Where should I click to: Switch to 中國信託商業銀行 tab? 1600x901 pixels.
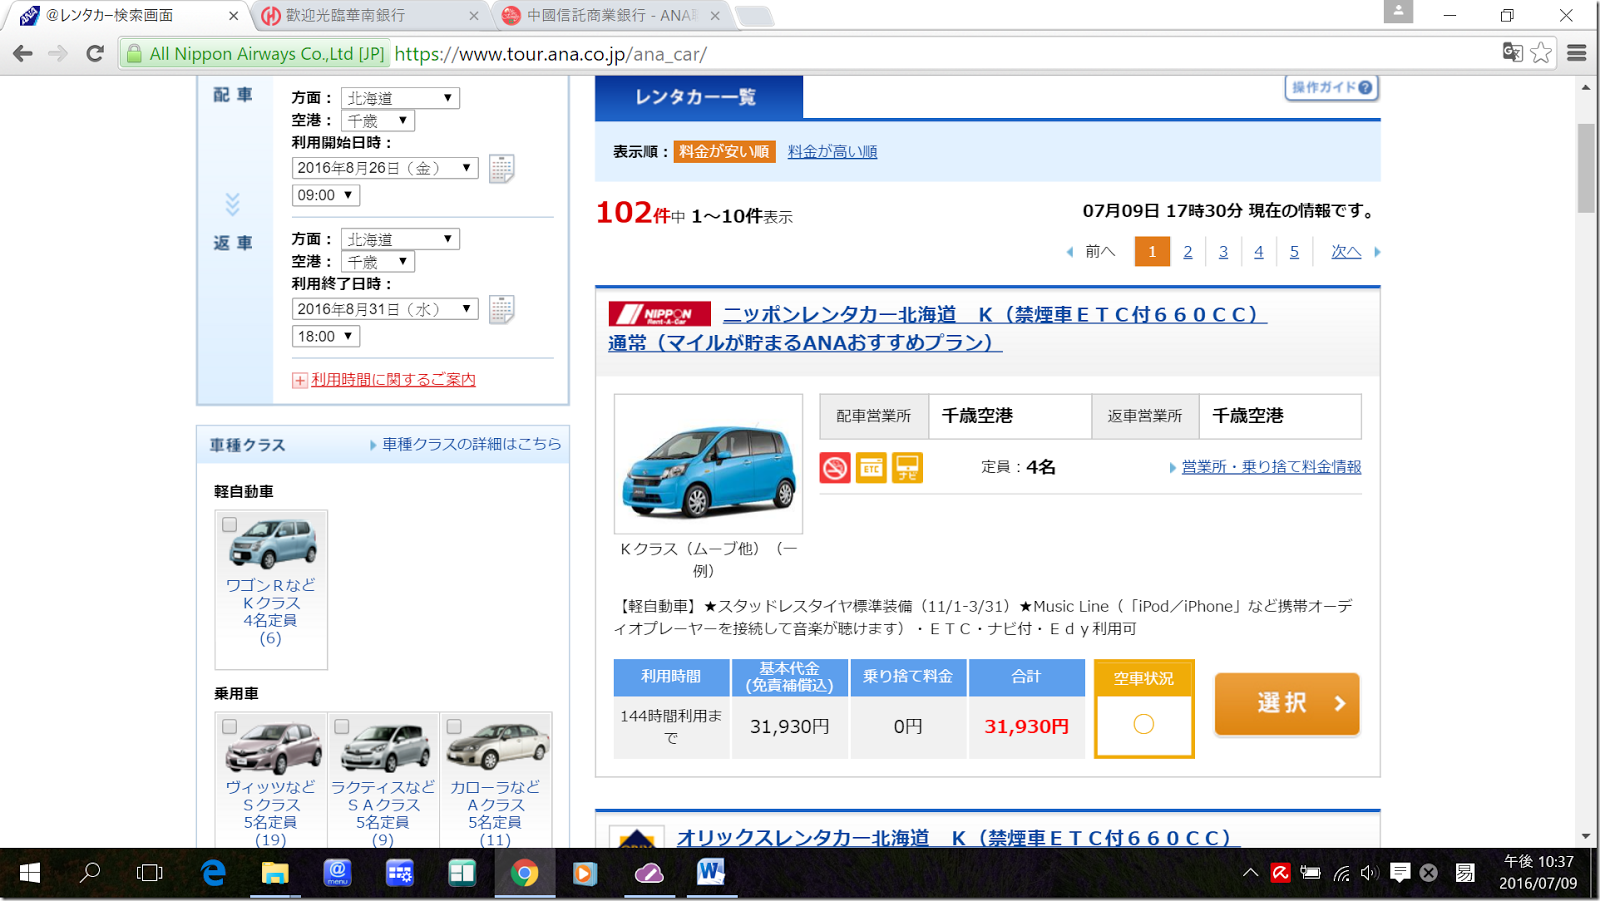[x=611, y=16]
